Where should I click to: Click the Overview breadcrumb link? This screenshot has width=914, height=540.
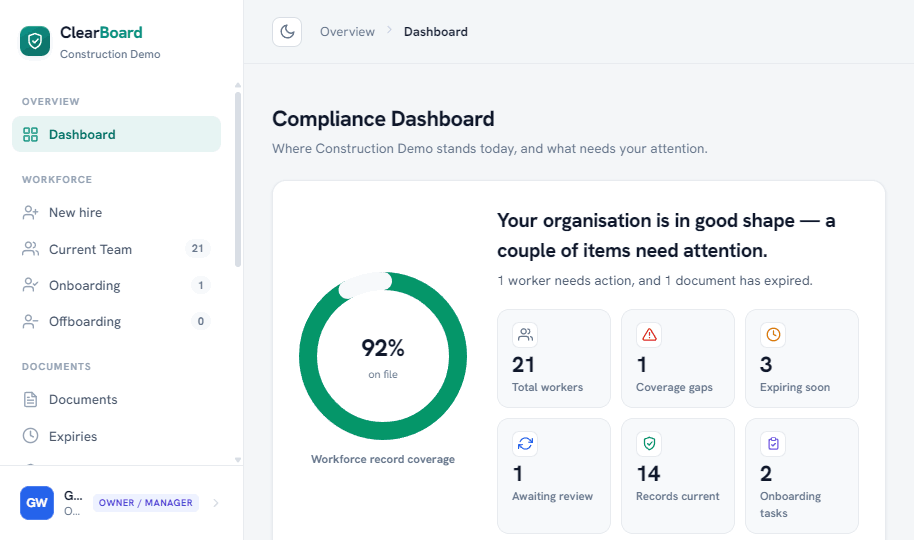pyautogui.click(x=347, y=31)
